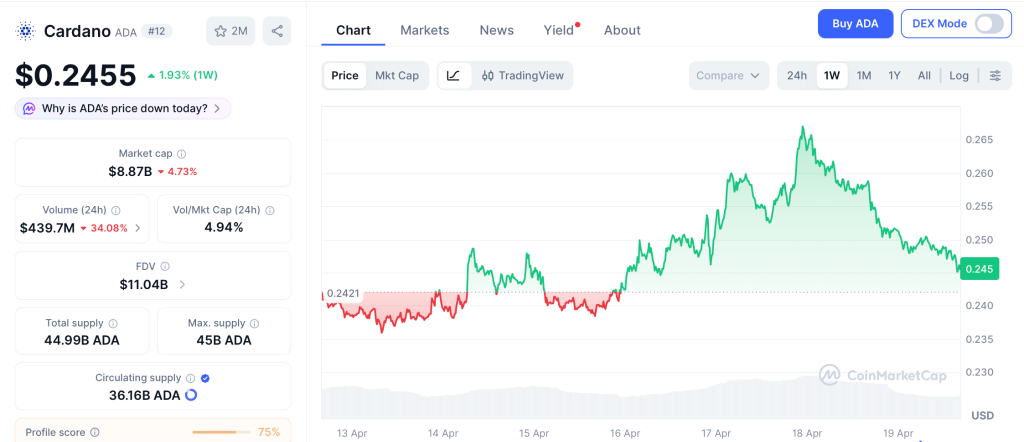Viewport: 1024px width, 442px height.
Task: Click the Market cap info icon
Action: click(181, 154)
